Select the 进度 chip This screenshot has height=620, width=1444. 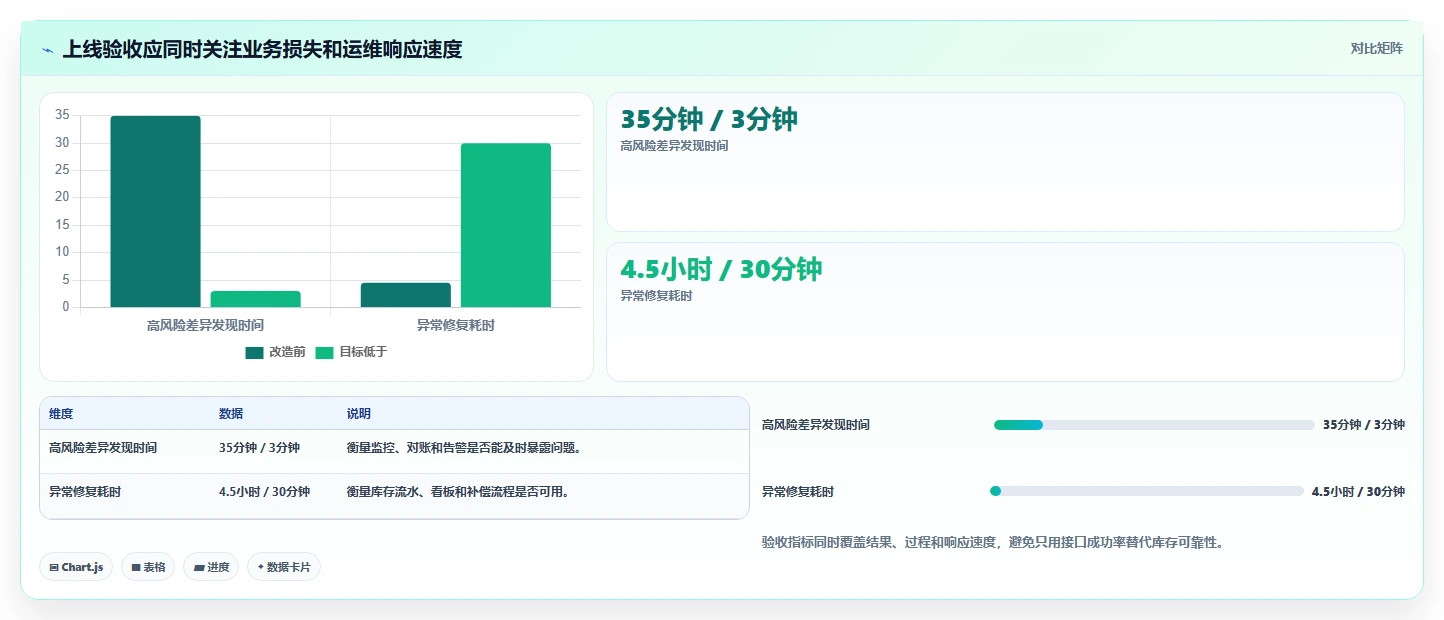211,567
